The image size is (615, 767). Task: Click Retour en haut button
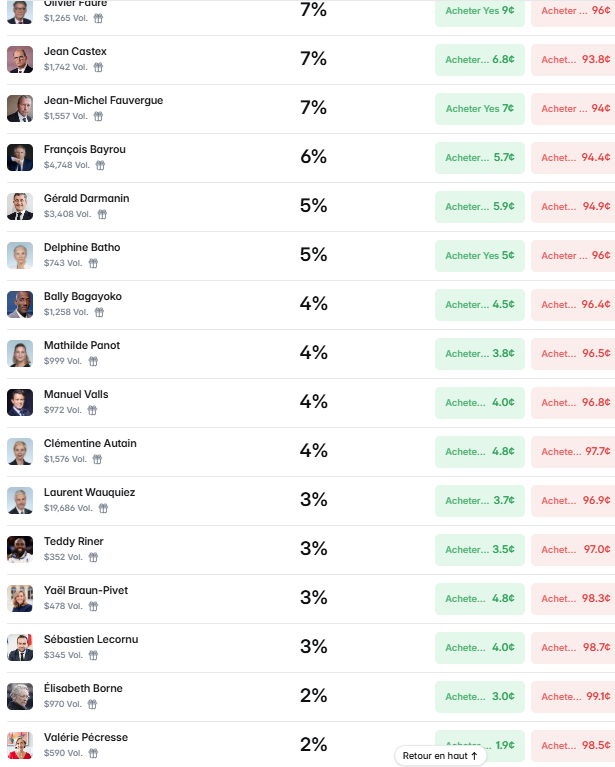(440, 756)
